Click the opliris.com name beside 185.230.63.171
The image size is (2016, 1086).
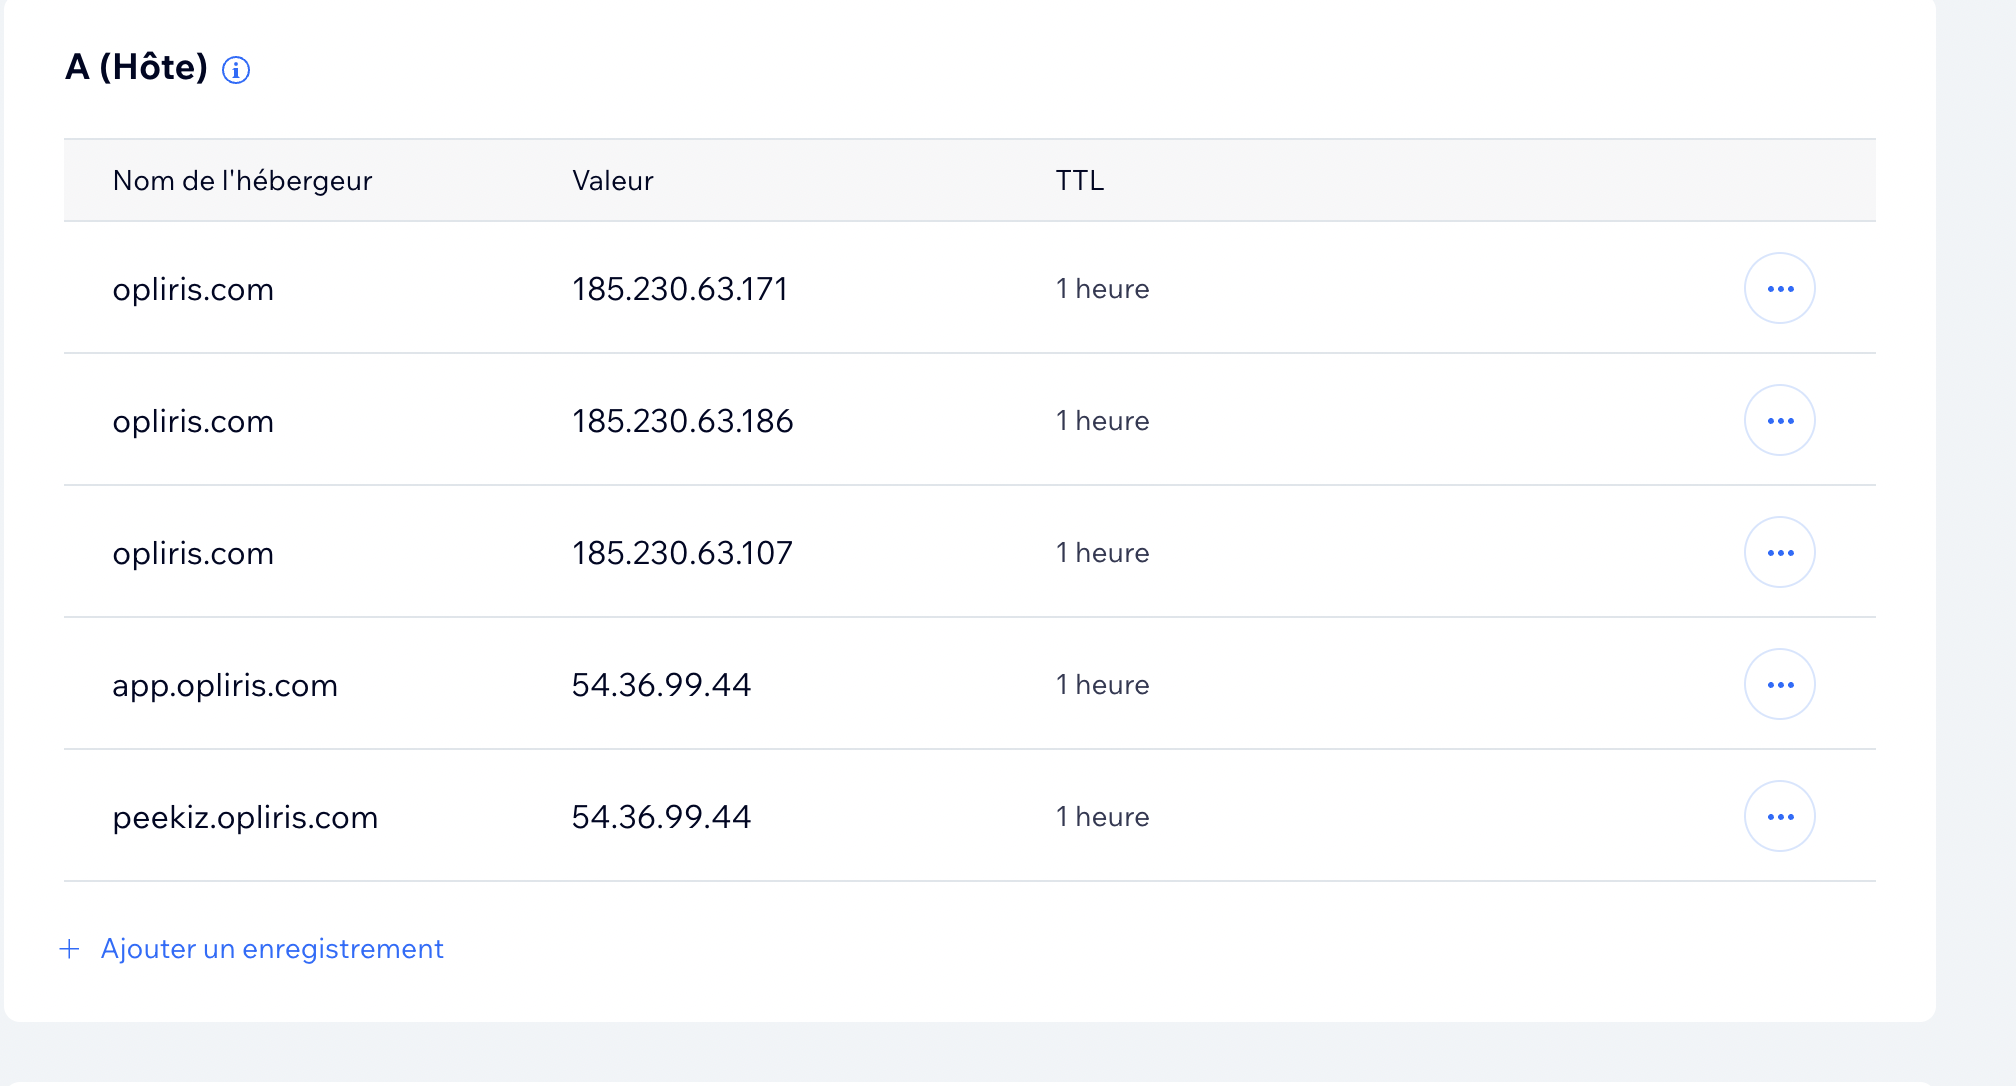click(x=193, y=290)
